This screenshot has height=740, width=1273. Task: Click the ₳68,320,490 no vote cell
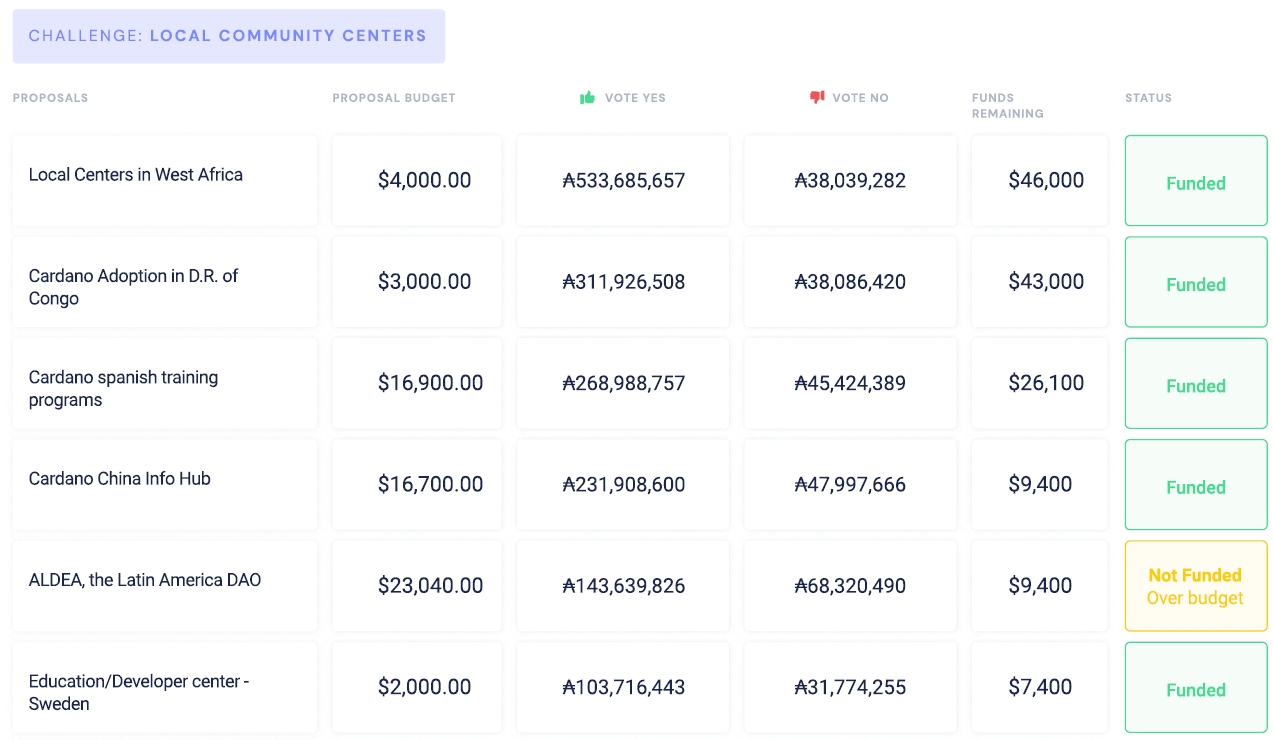tap(850, 586)
